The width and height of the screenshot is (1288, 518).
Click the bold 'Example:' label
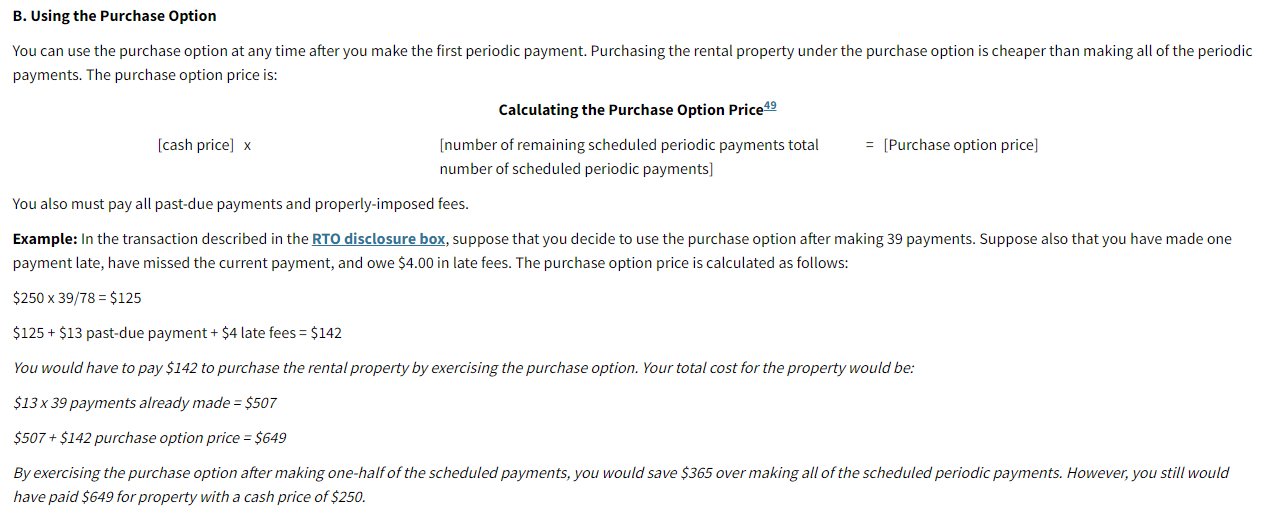coord(45,239)
